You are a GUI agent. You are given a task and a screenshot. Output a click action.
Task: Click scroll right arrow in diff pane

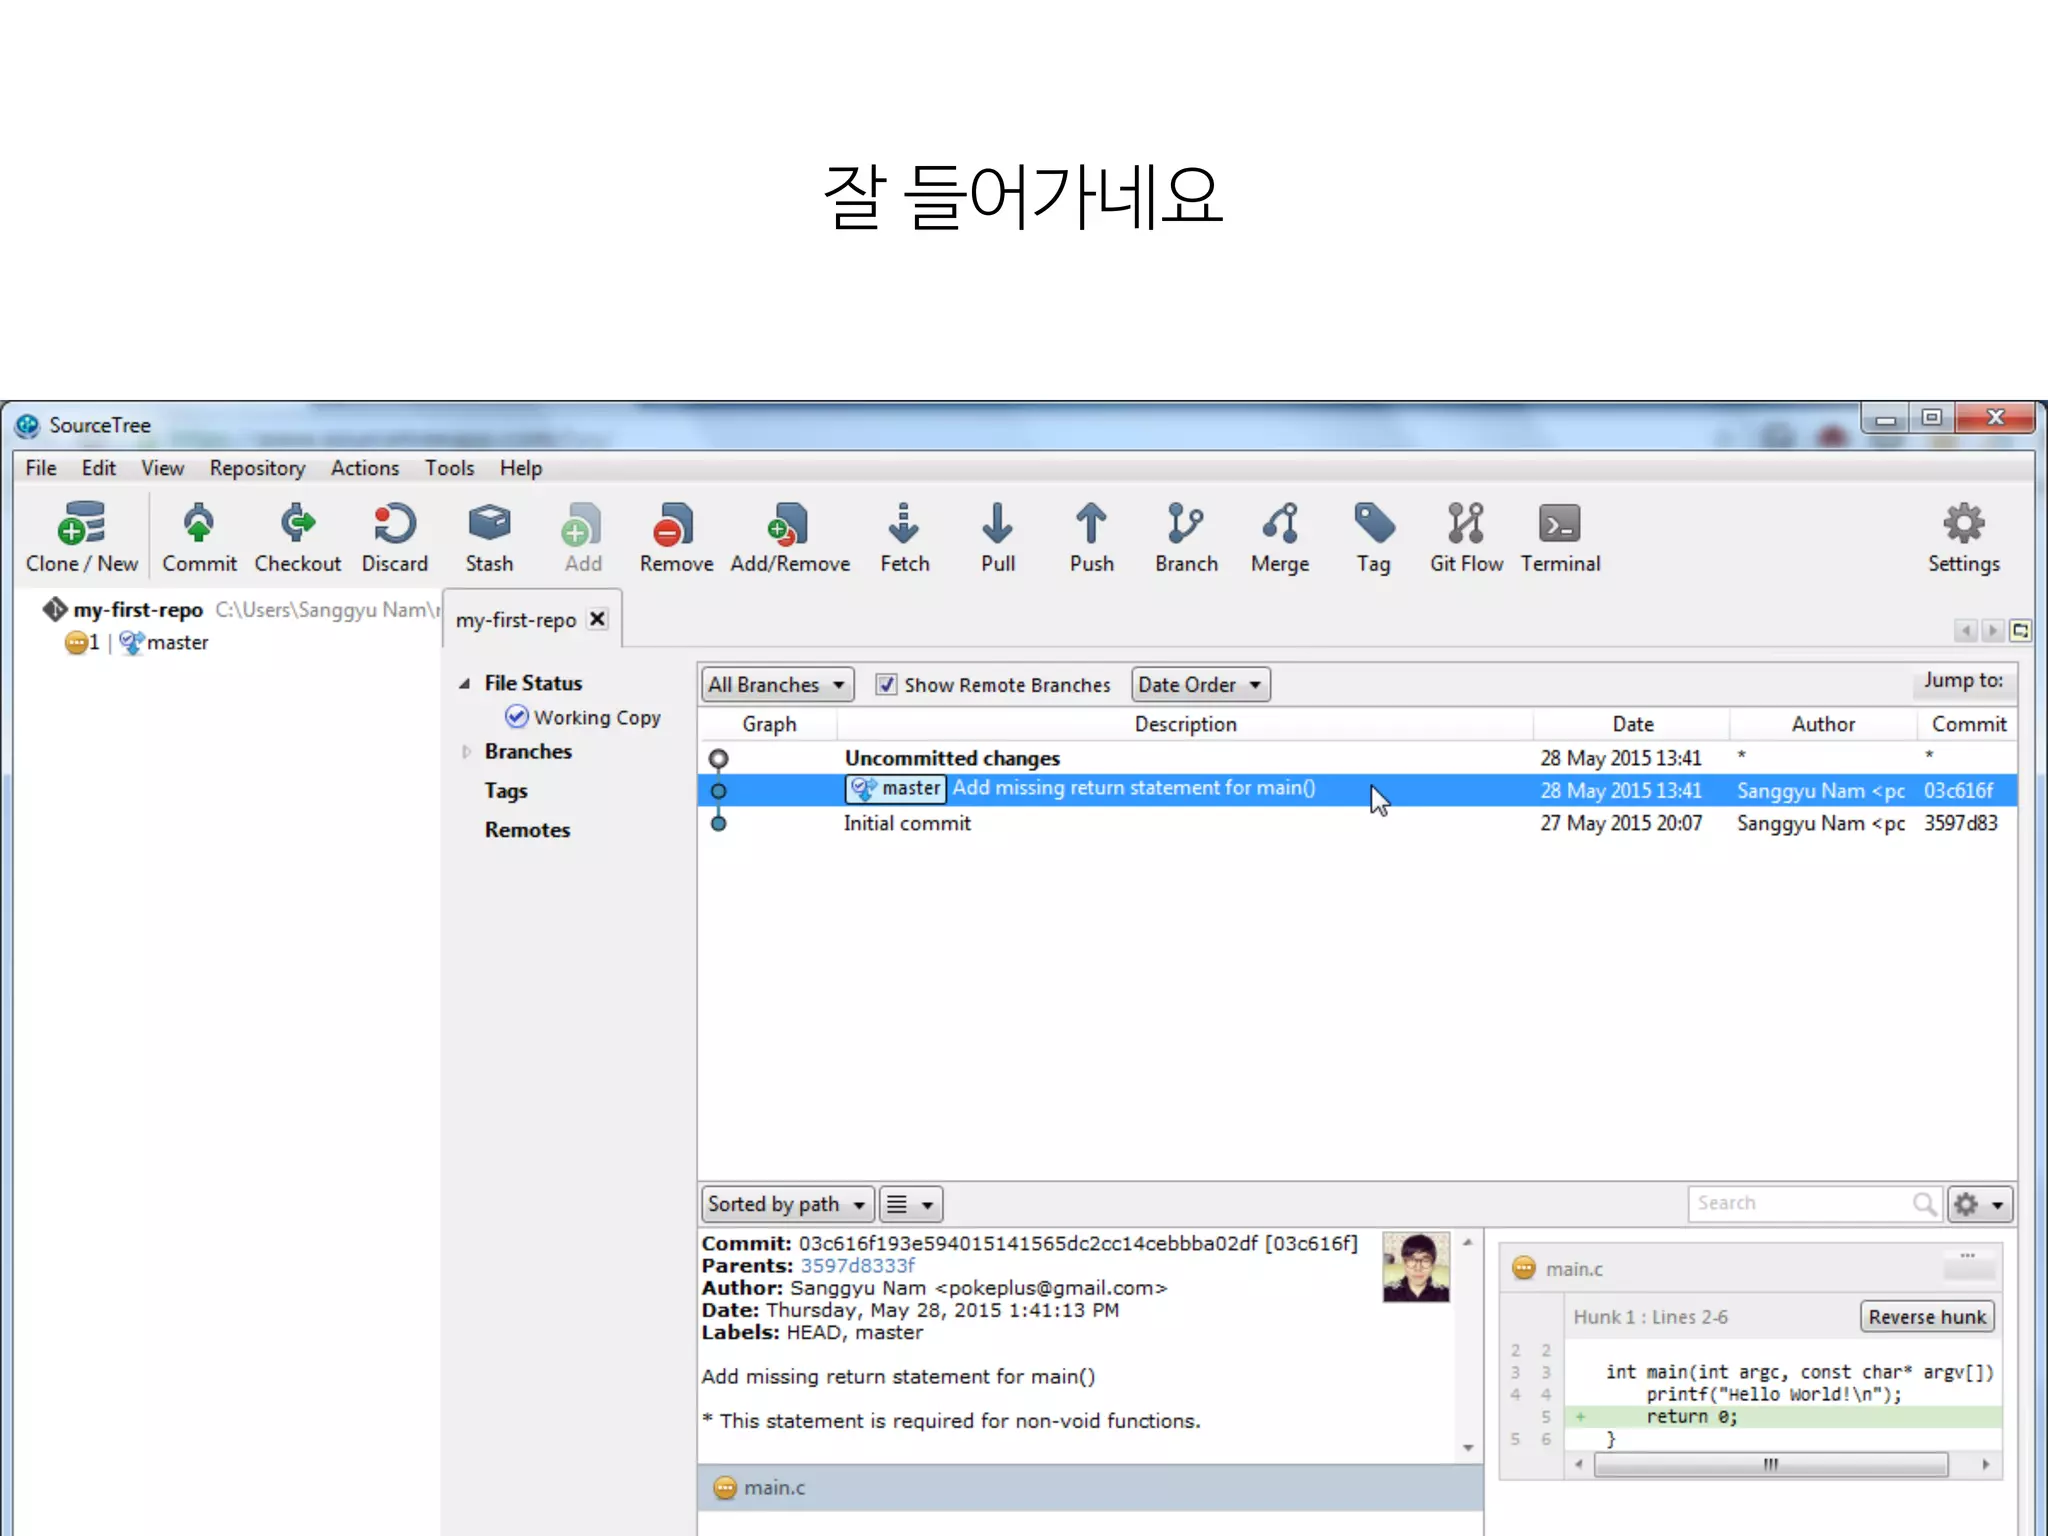[x=1985, y=1465]
